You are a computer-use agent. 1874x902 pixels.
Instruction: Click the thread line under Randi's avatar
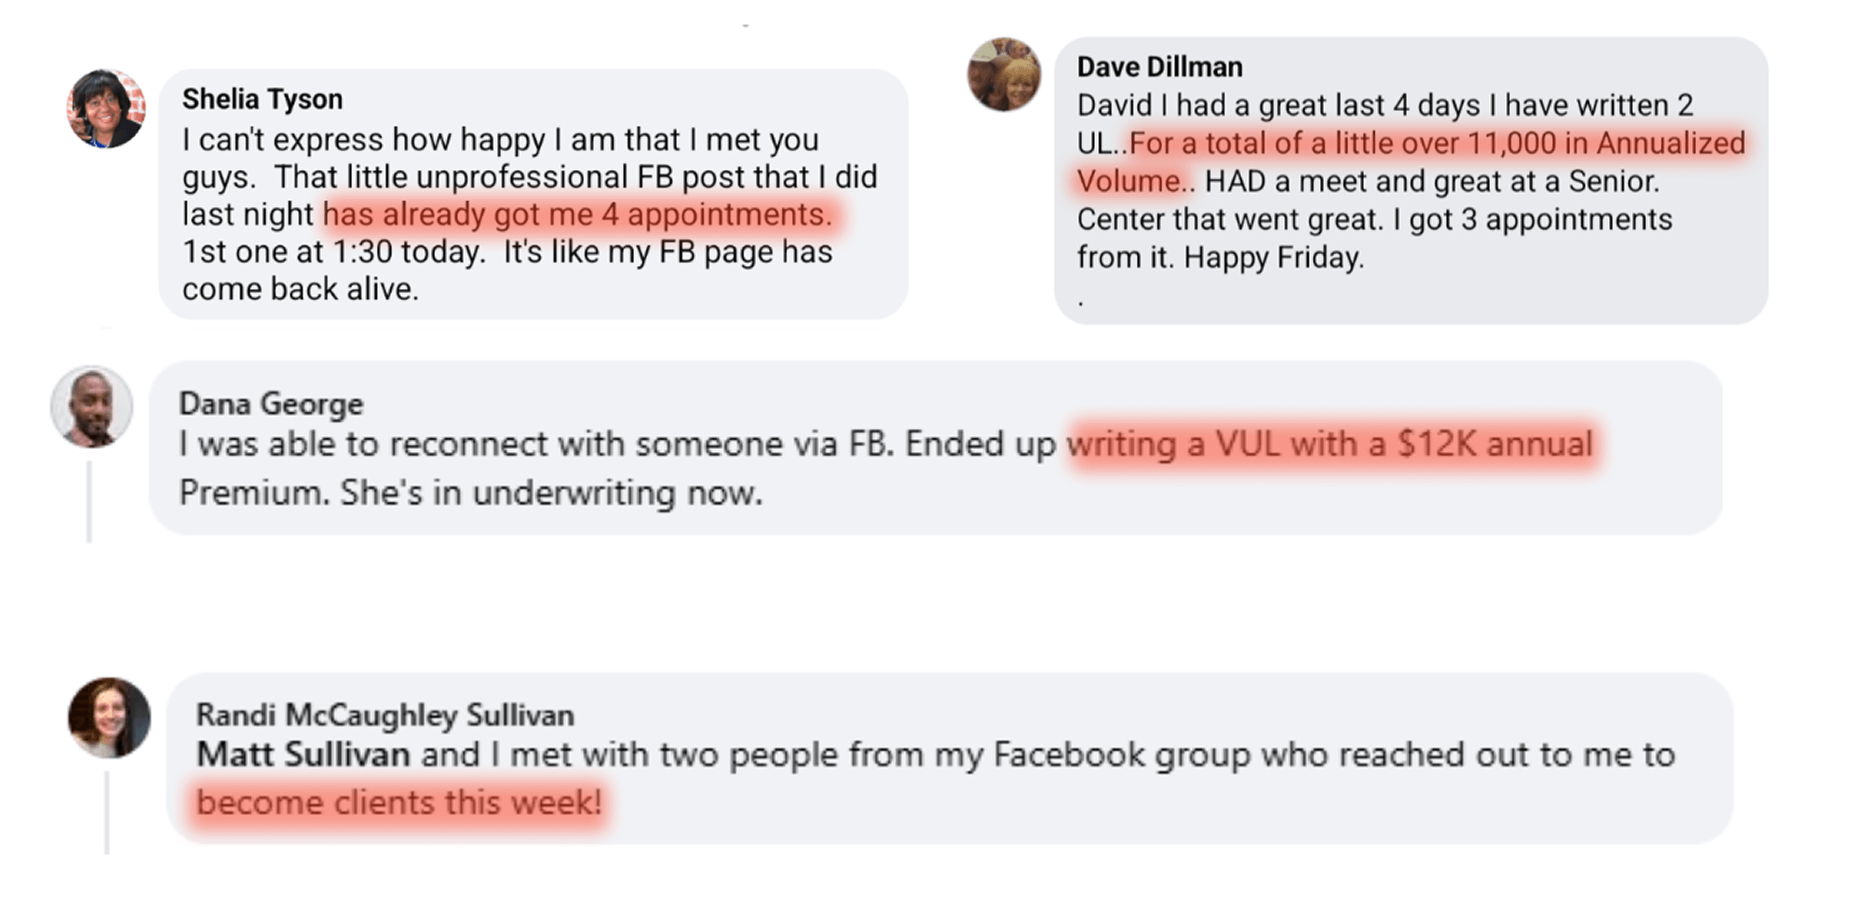click(x=107, y=811)
